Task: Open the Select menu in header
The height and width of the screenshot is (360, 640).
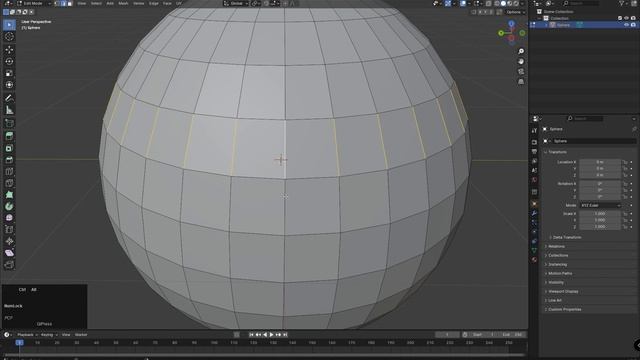Action: [96, 3]
